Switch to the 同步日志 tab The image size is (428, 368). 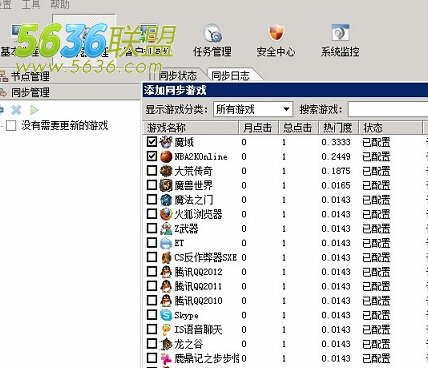pyautogui.click(x=231, y=75)
